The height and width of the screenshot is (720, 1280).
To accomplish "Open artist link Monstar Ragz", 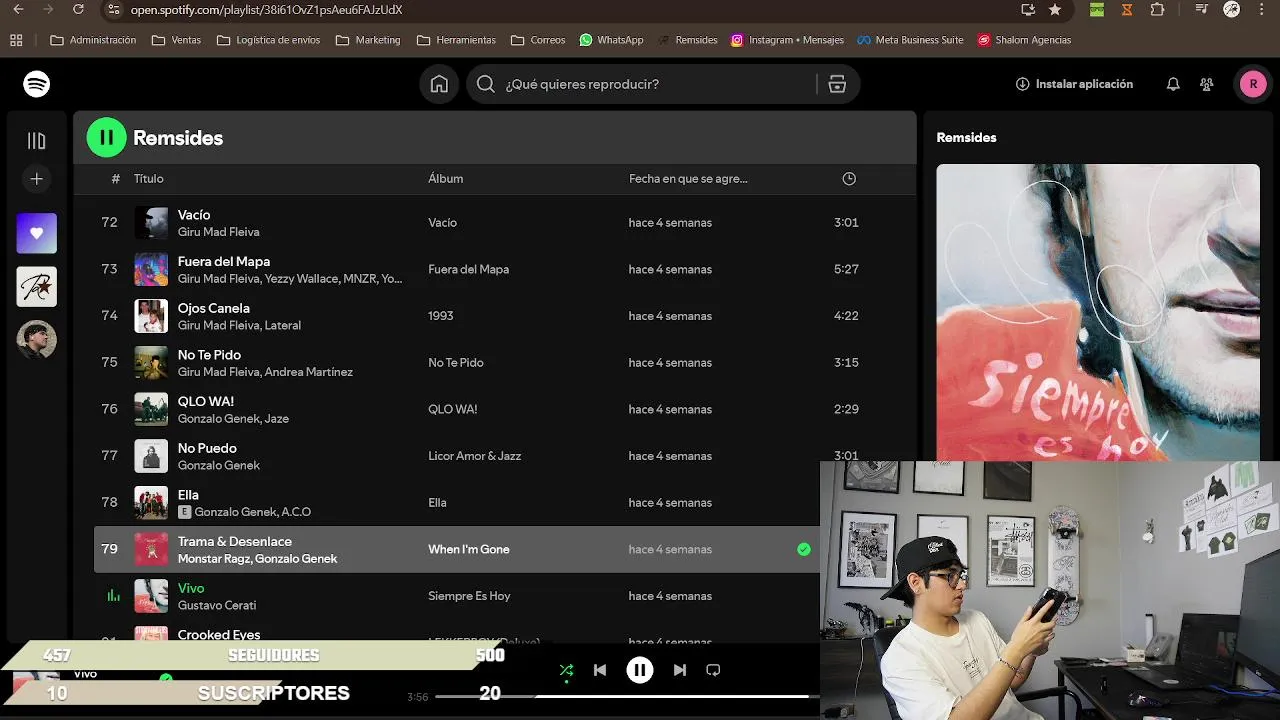I will click(x=214, y=559).
